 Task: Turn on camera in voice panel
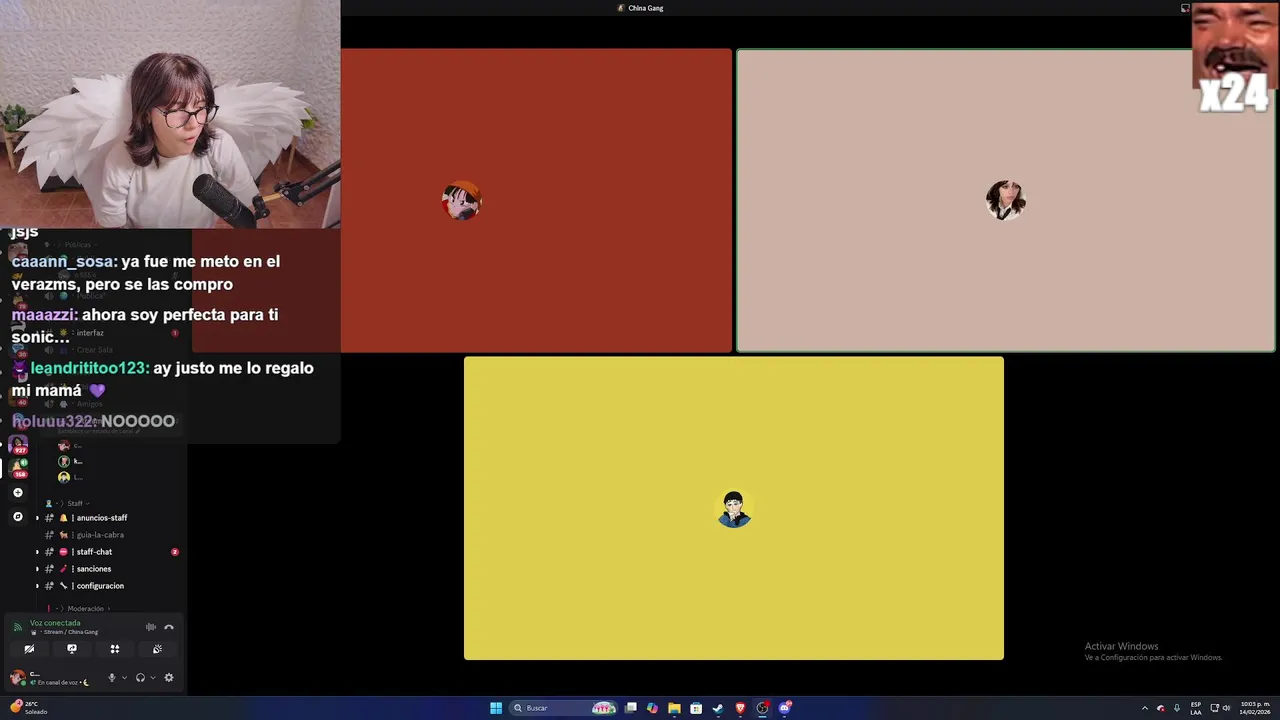click(29, 649)
